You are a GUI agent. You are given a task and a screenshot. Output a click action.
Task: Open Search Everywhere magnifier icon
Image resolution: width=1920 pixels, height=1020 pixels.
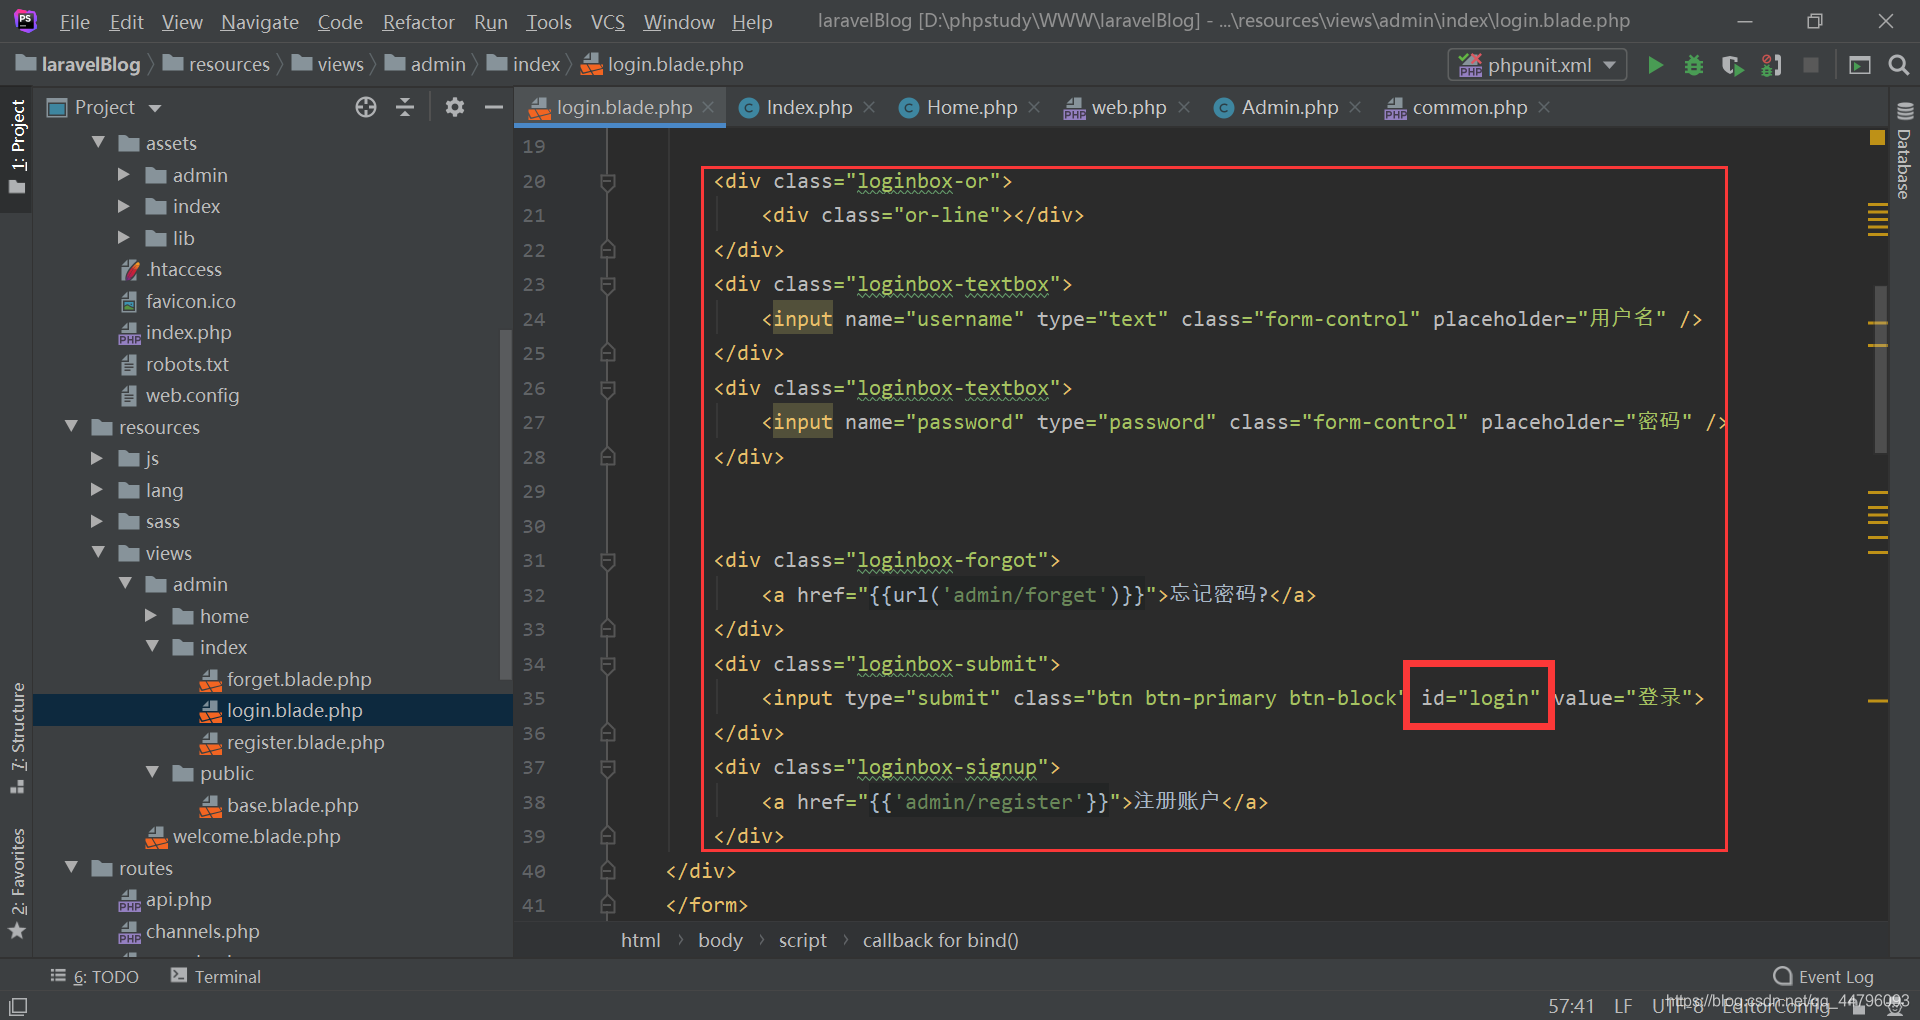click(1898, 65)
